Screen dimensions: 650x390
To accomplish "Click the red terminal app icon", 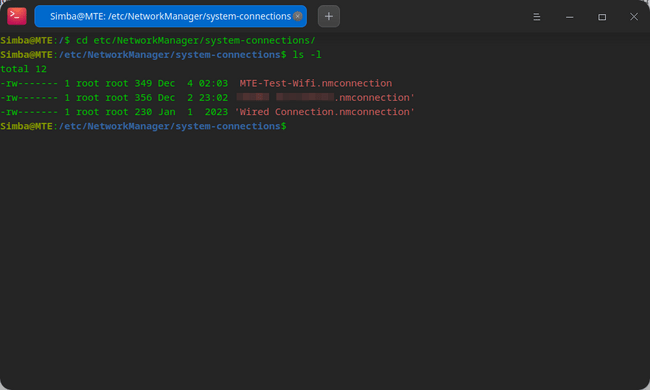I will click(17, 16).
